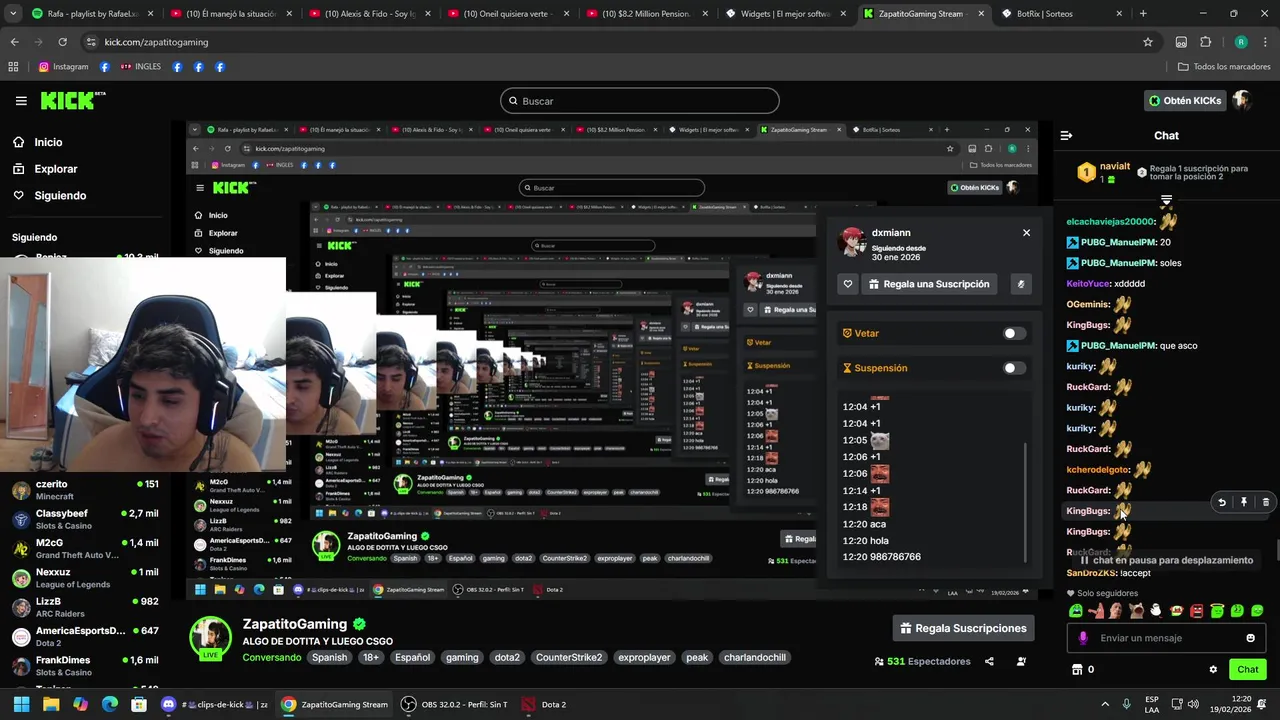
Task: Open the Kick sidebar hamburger menu
Action: [x=21, y=101]
